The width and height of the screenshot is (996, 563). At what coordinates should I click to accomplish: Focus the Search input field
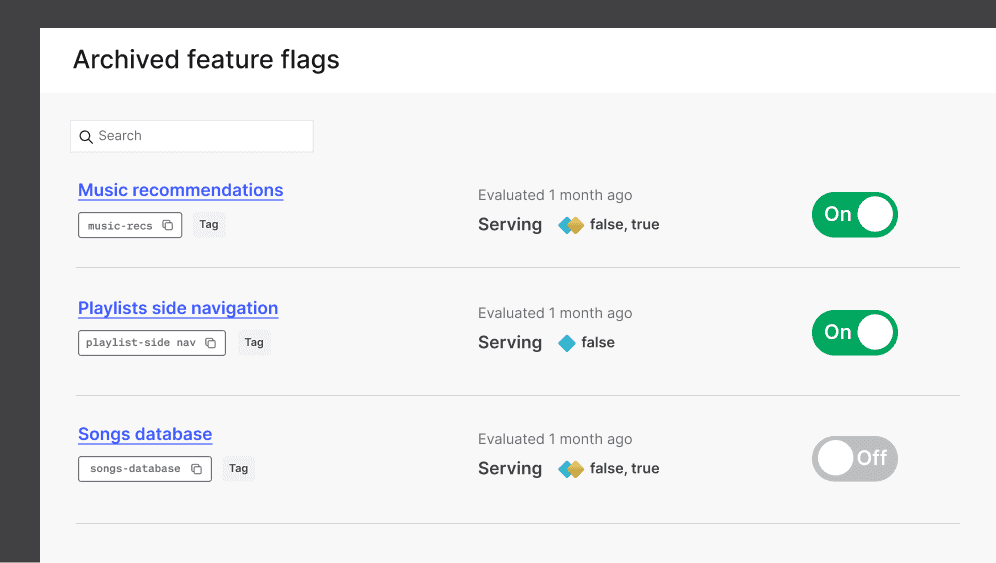tap(192, 136)
